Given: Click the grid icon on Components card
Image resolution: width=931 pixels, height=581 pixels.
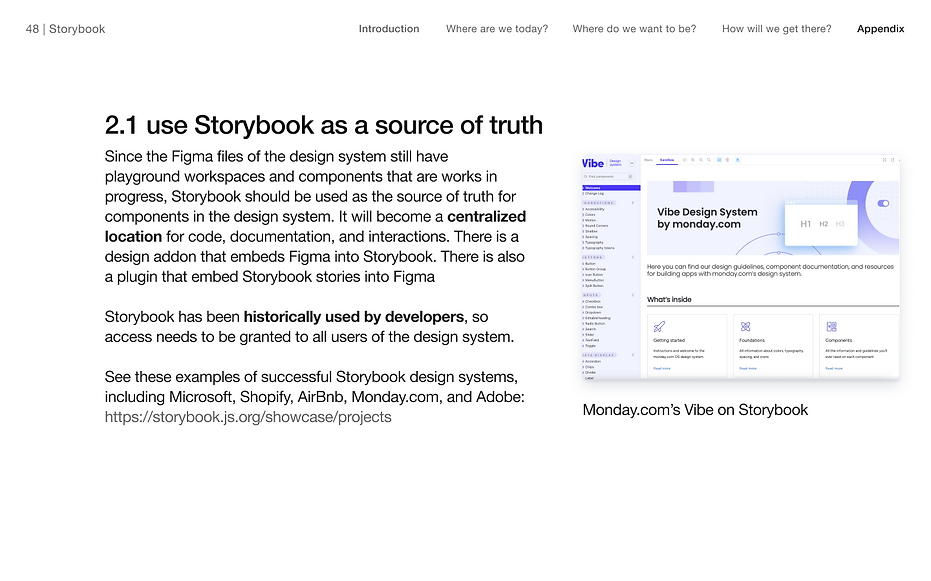Looking at the screenshot, I should pyautogui.click(x=832, y=326).
